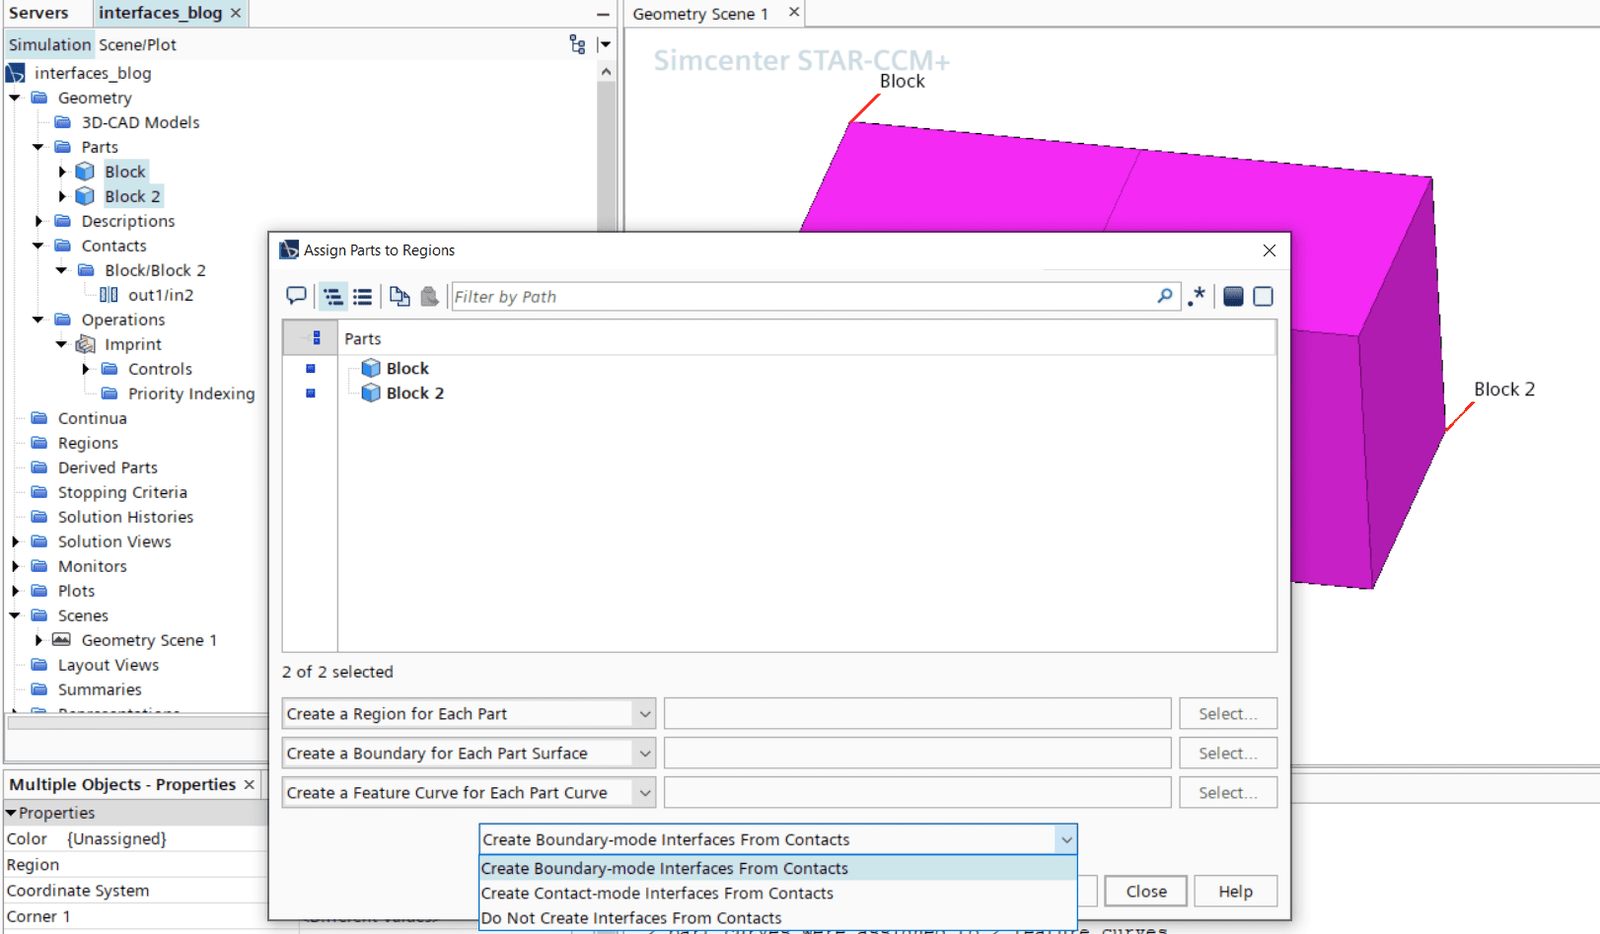Click the interfaces_blog simulation root icon
Screen dimensions: 1600x934
(16, 73)
